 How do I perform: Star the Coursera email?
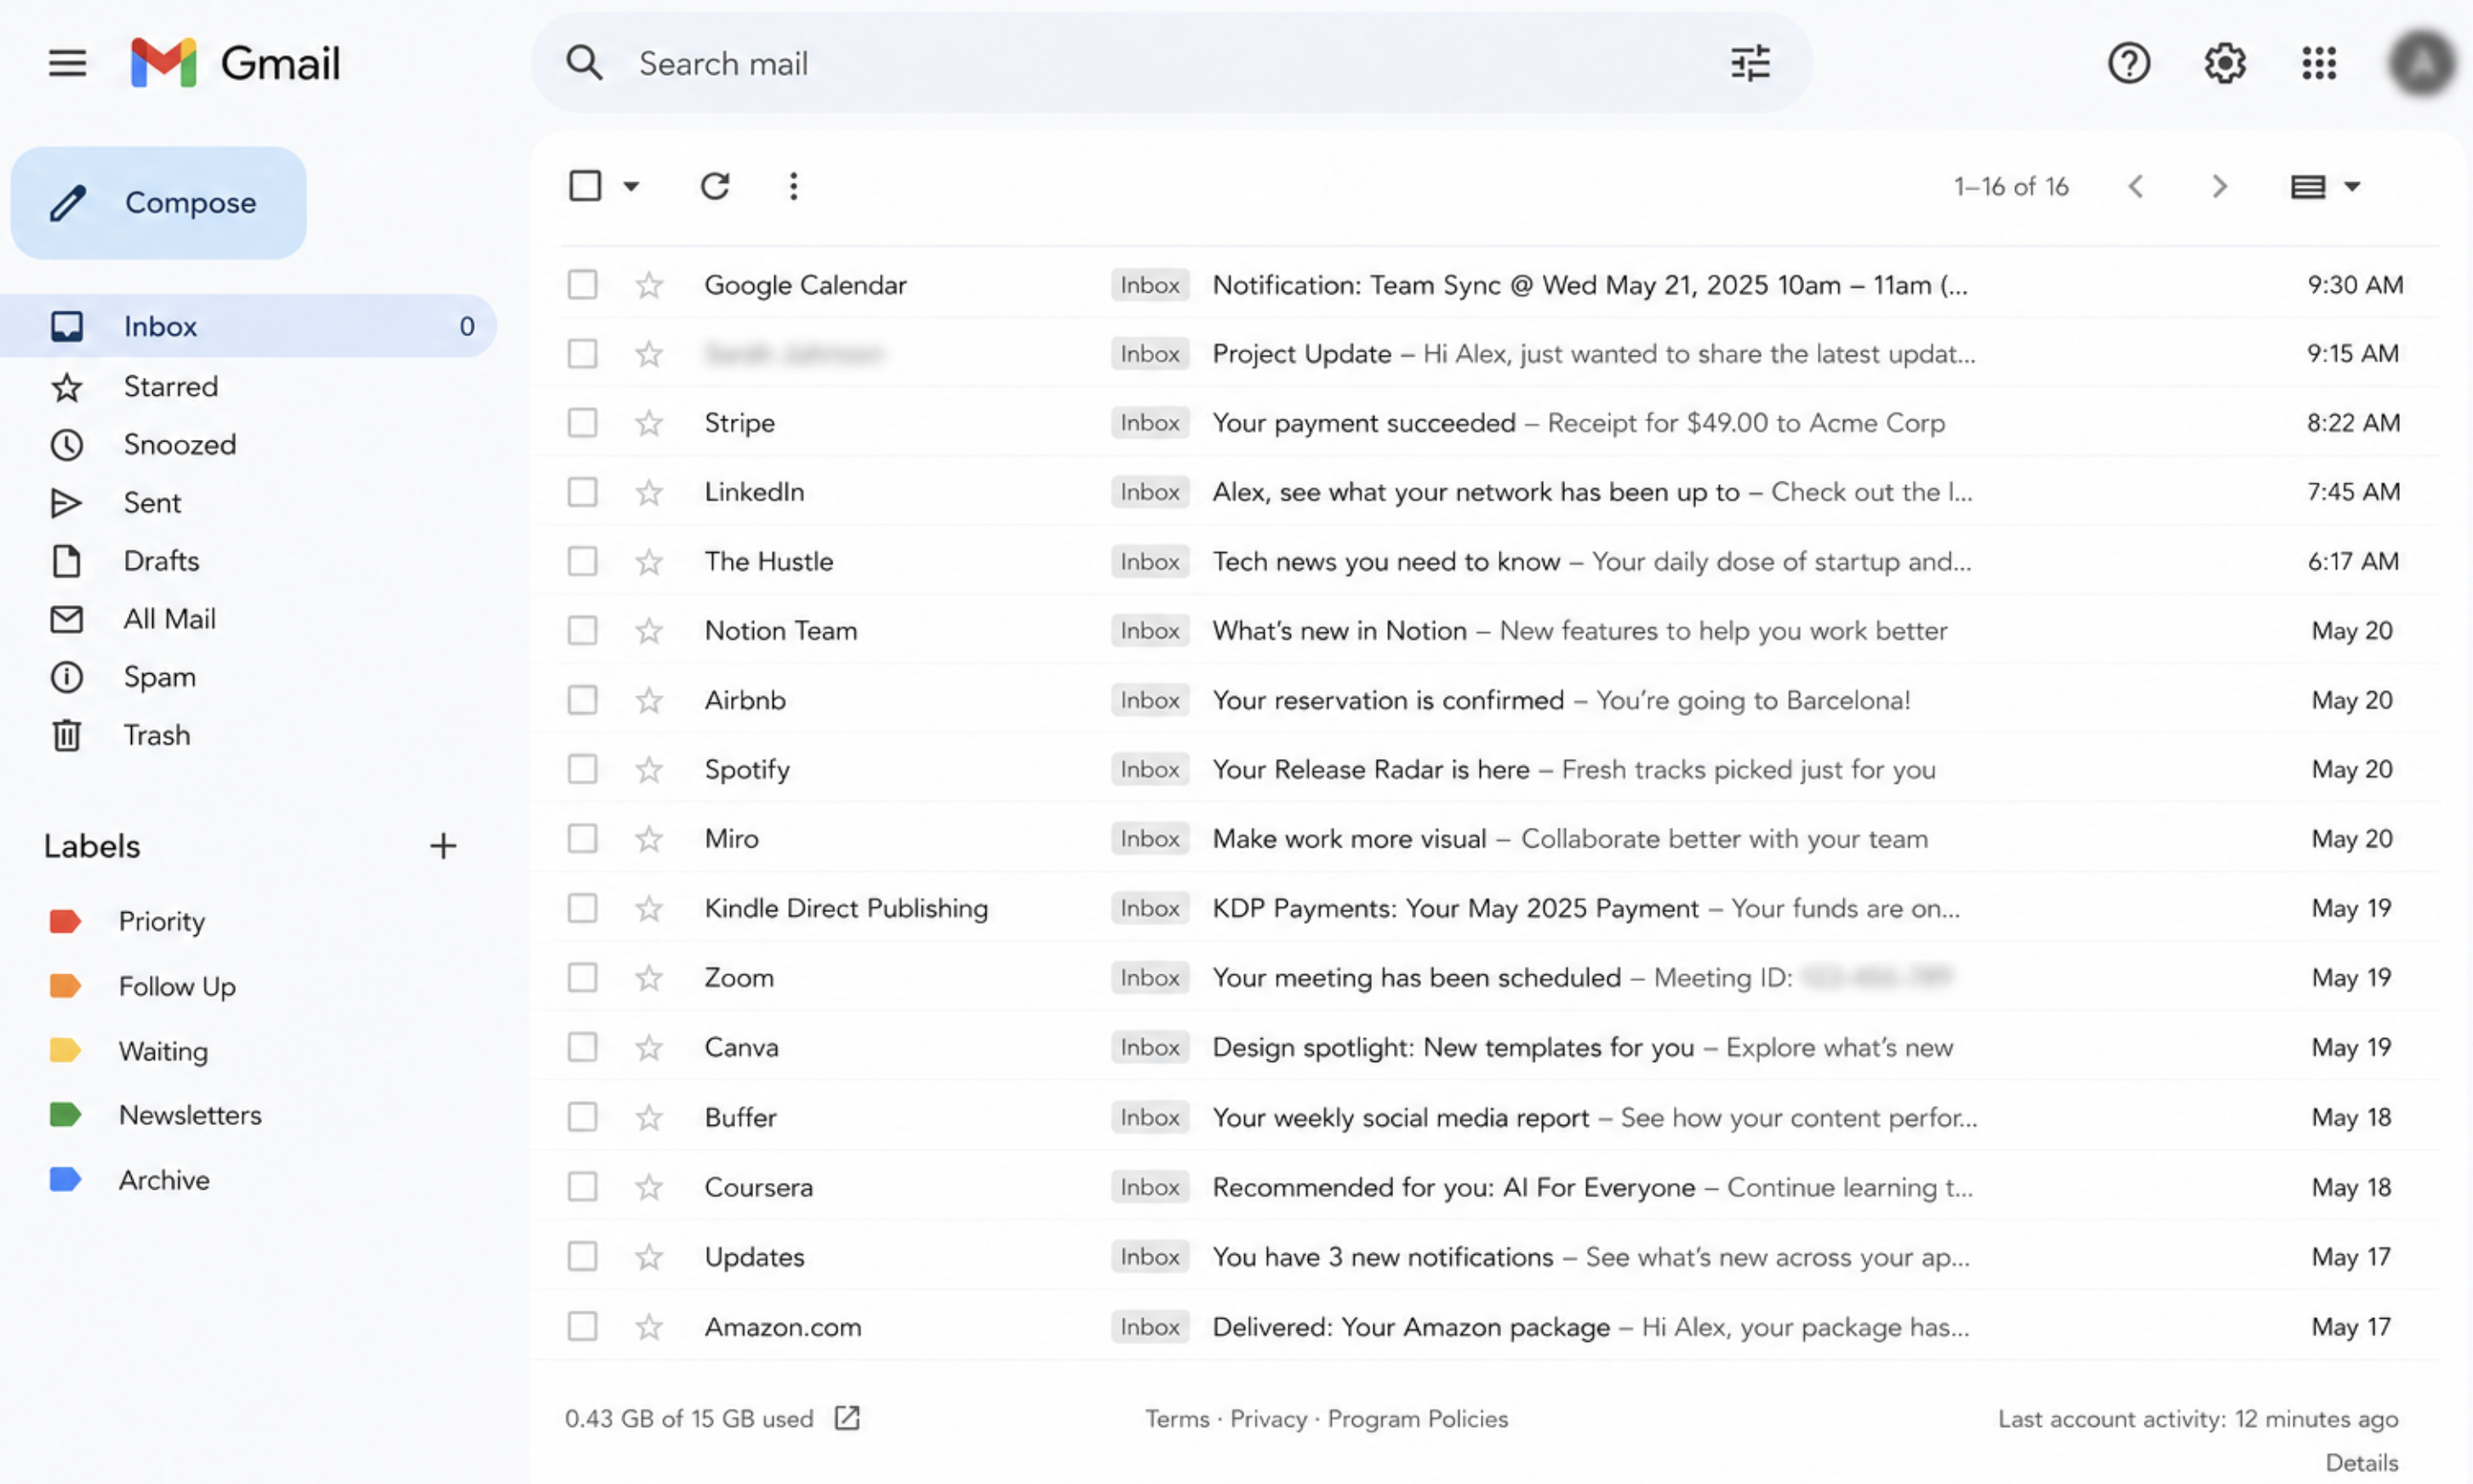(x=649, y=1187)
